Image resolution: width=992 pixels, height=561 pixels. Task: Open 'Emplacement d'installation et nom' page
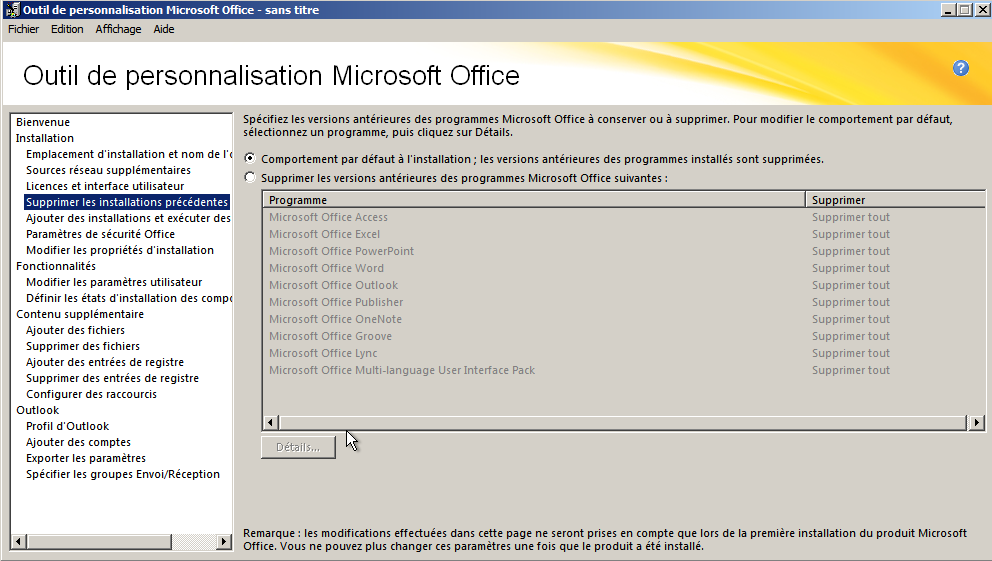[128, 154]
